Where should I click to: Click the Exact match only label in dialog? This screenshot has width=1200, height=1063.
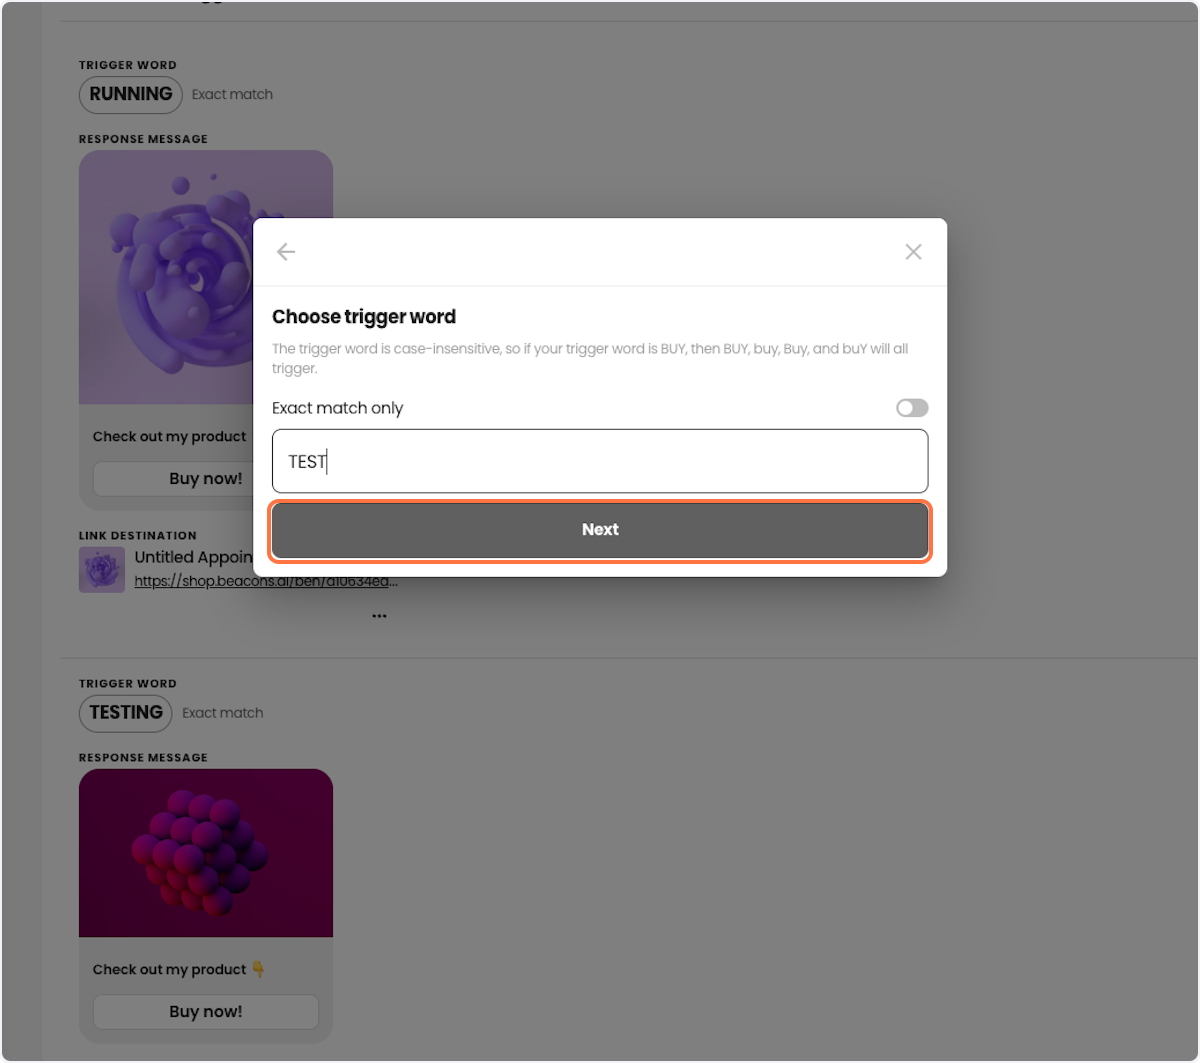pos(338,408)
